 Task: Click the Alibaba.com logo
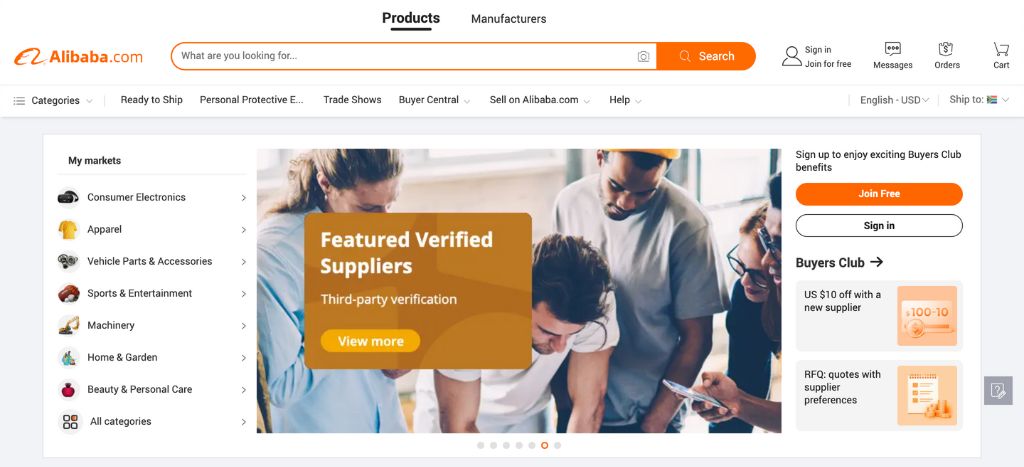pos(78,56)
